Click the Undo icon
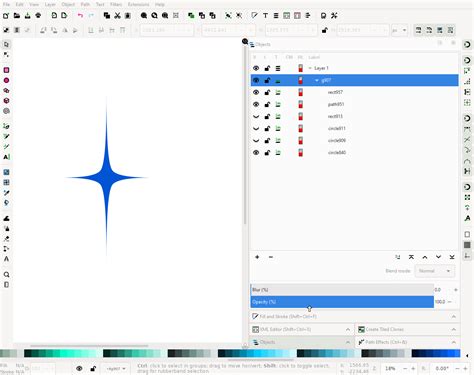This screenshot has height=375, width=474. click(80, 15)
